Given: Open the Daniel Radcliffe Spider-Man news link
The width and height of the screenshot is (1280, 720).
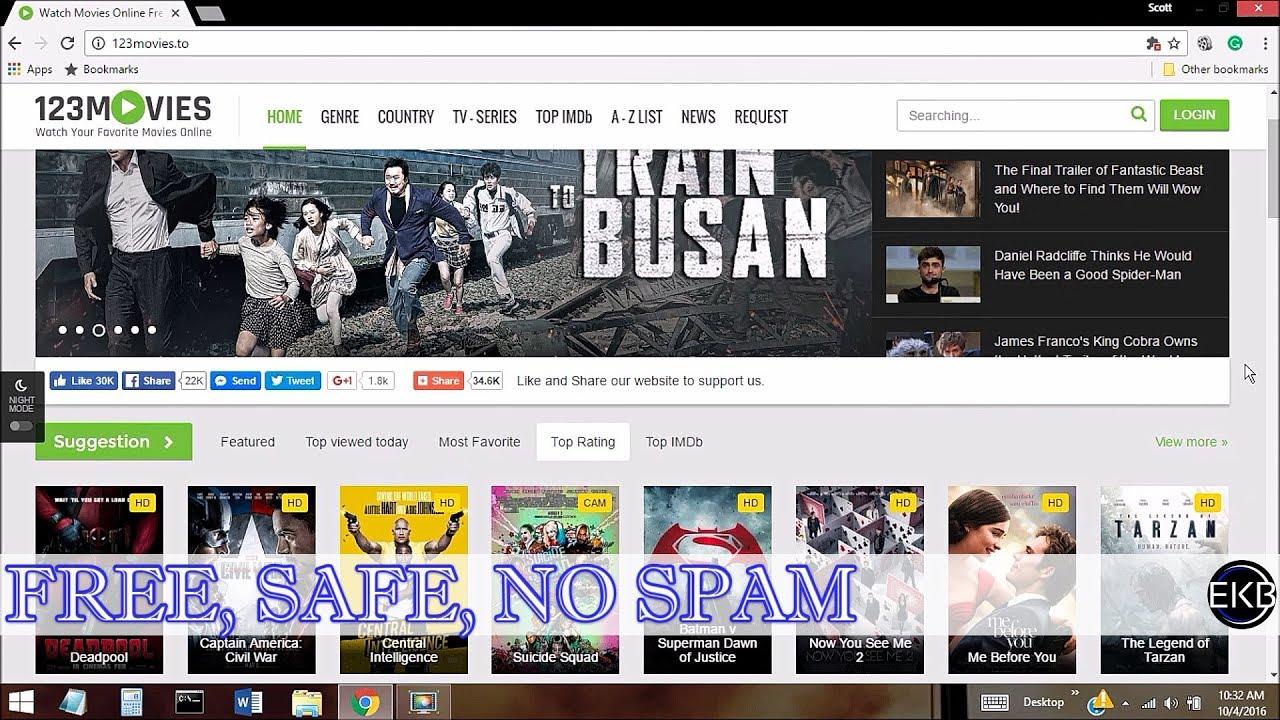Looking at the screenshot, I should [x=1093, y=265].
